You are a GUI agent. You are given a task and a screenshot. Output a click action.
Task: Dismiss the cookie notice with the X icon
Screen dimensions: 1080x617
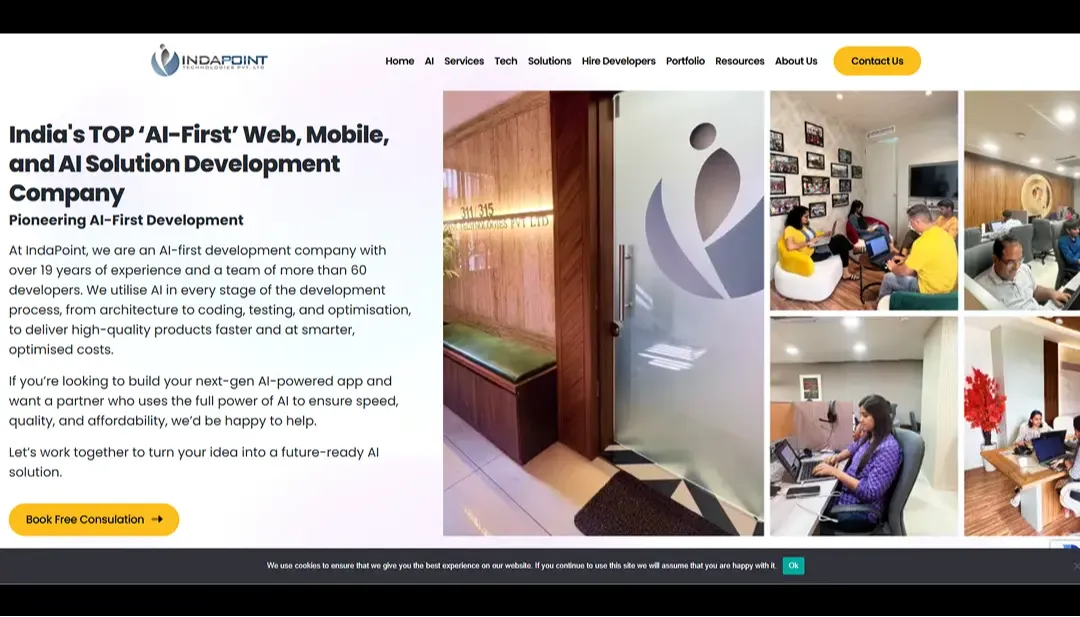[1075, 566]
